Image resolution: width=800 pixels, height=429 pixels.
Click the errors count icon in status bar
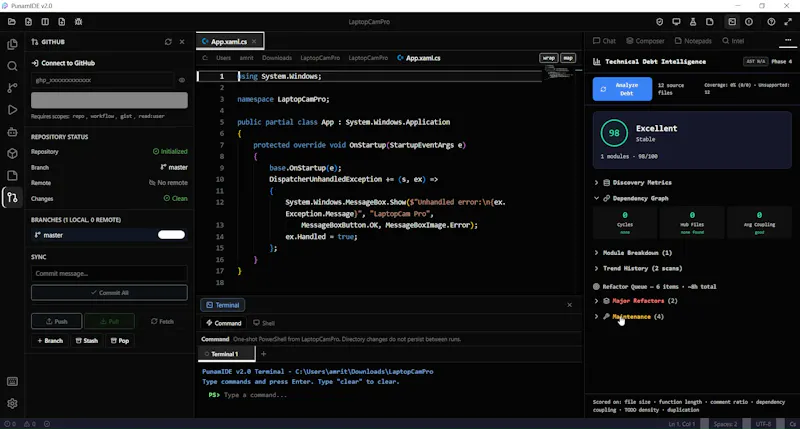(10, 424)
